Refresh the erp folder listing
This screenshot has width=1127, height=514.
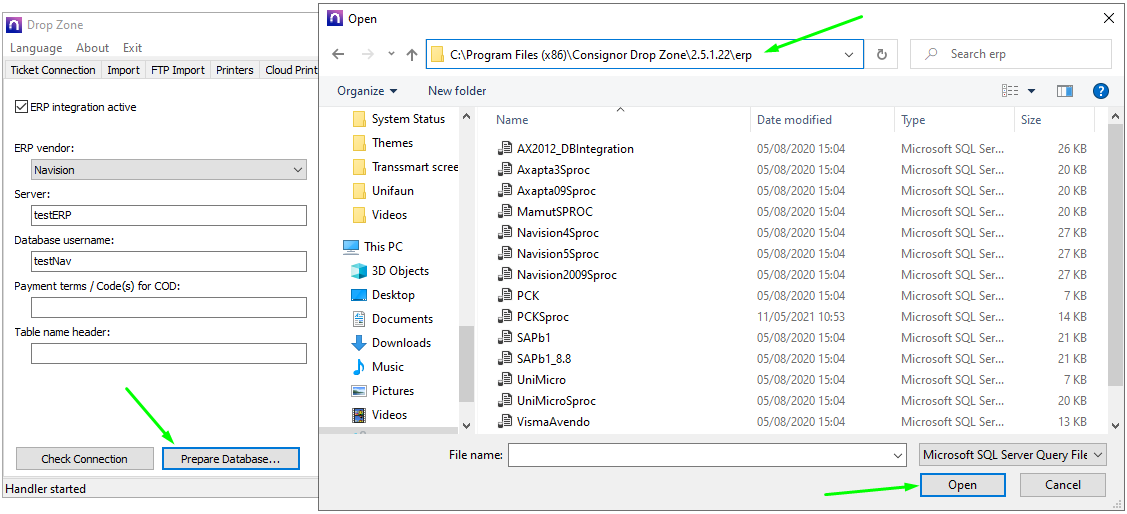pyautogui.click(x=882, y=54)
